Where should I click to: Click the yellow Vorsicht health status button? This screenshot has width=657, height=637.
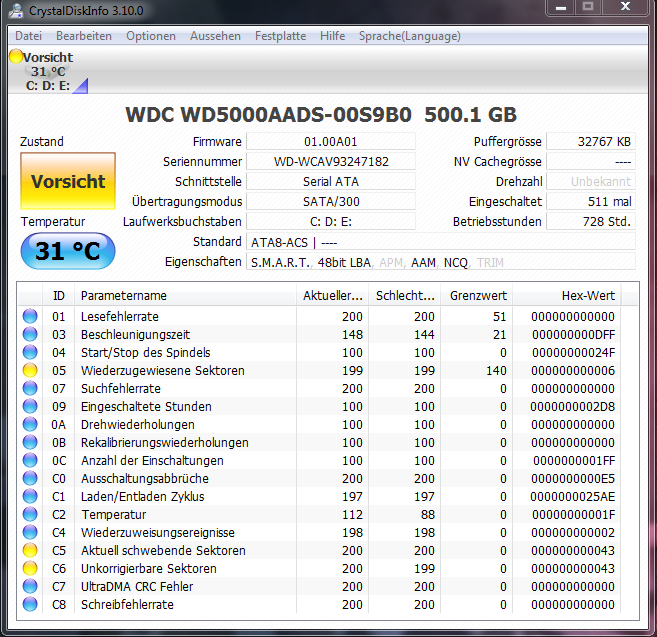[68, 181]
